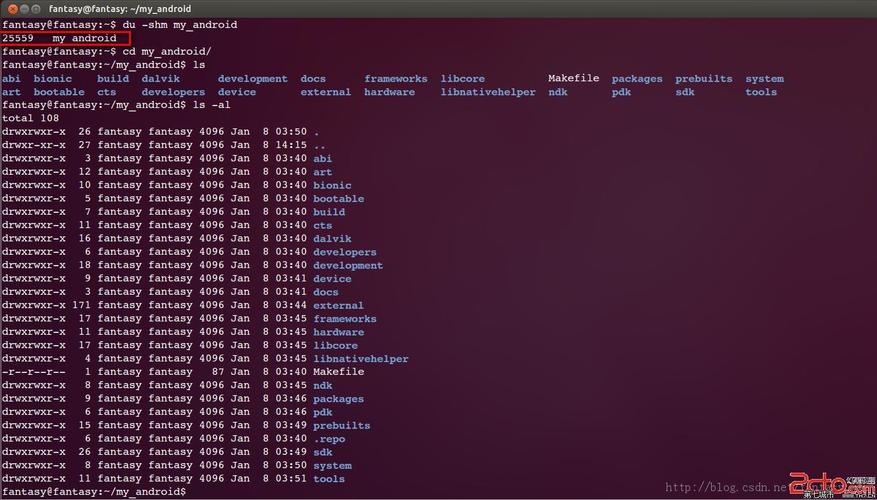Click the 'total 108' line

30,118
